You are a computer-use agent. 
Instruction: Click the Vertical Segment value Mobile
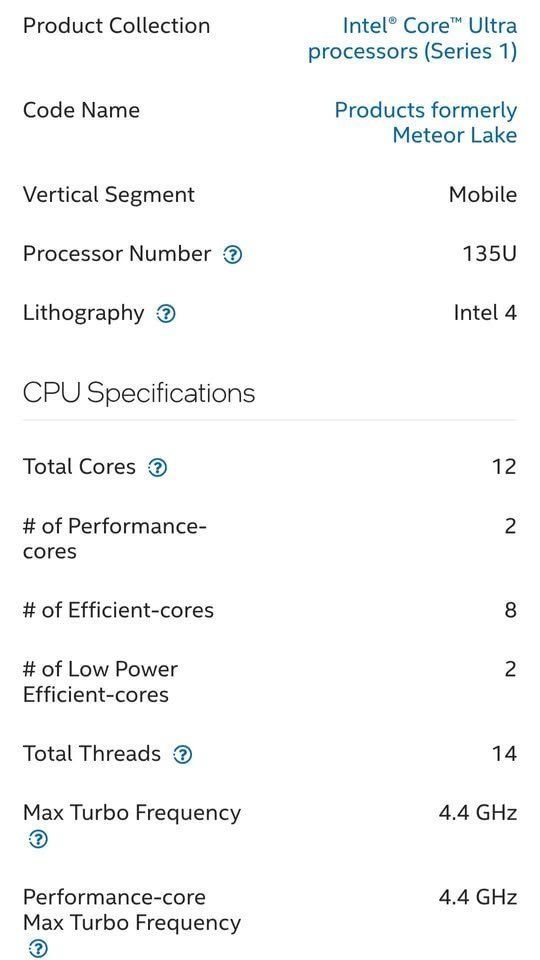coord(482,195)
